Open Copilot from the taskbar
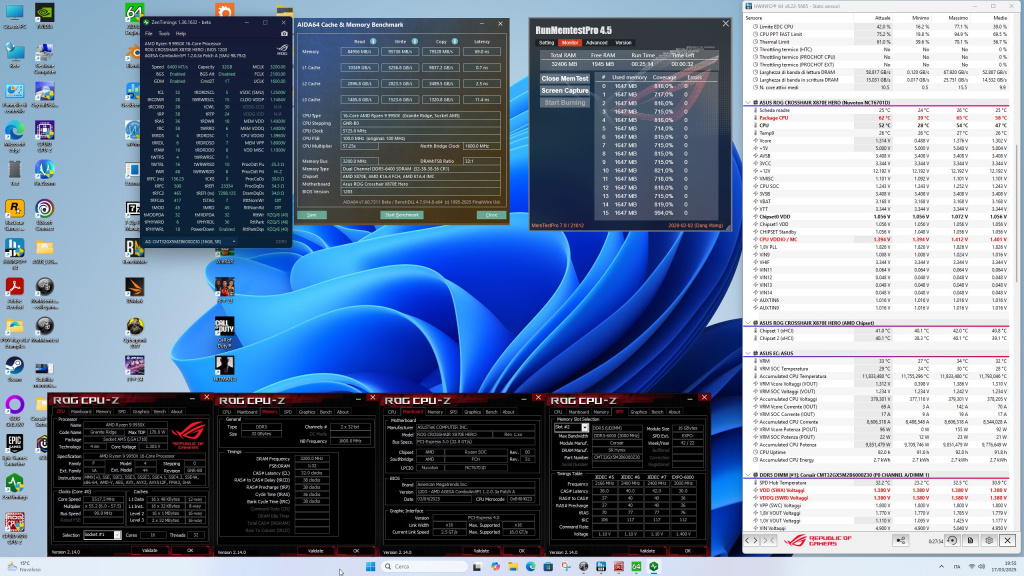The width and height of the screenshot is (1024, 576). pos(495,566)
